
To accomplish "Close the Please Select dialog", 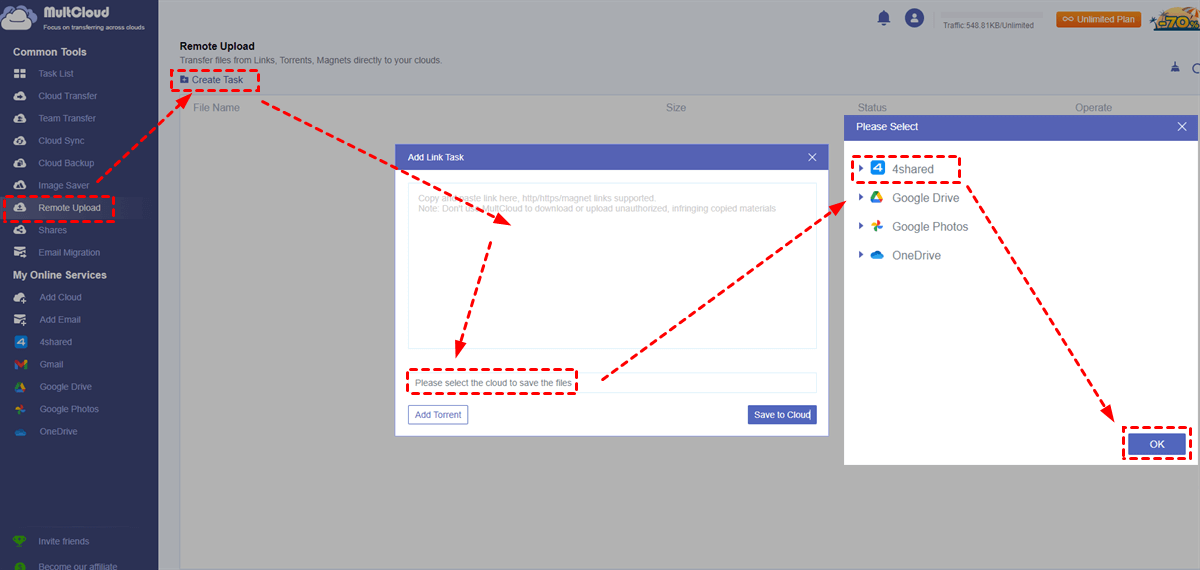I will [x=1182, y=127].
